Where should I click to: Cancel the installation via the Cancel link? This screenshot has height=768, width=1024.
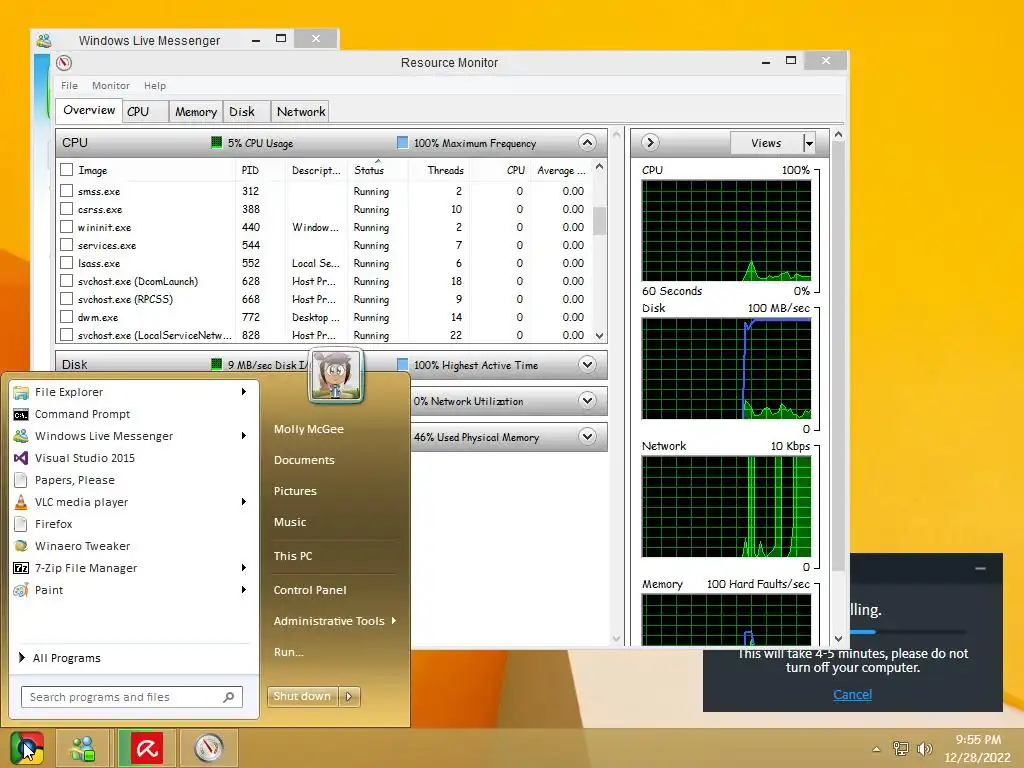tap(852, 694)
